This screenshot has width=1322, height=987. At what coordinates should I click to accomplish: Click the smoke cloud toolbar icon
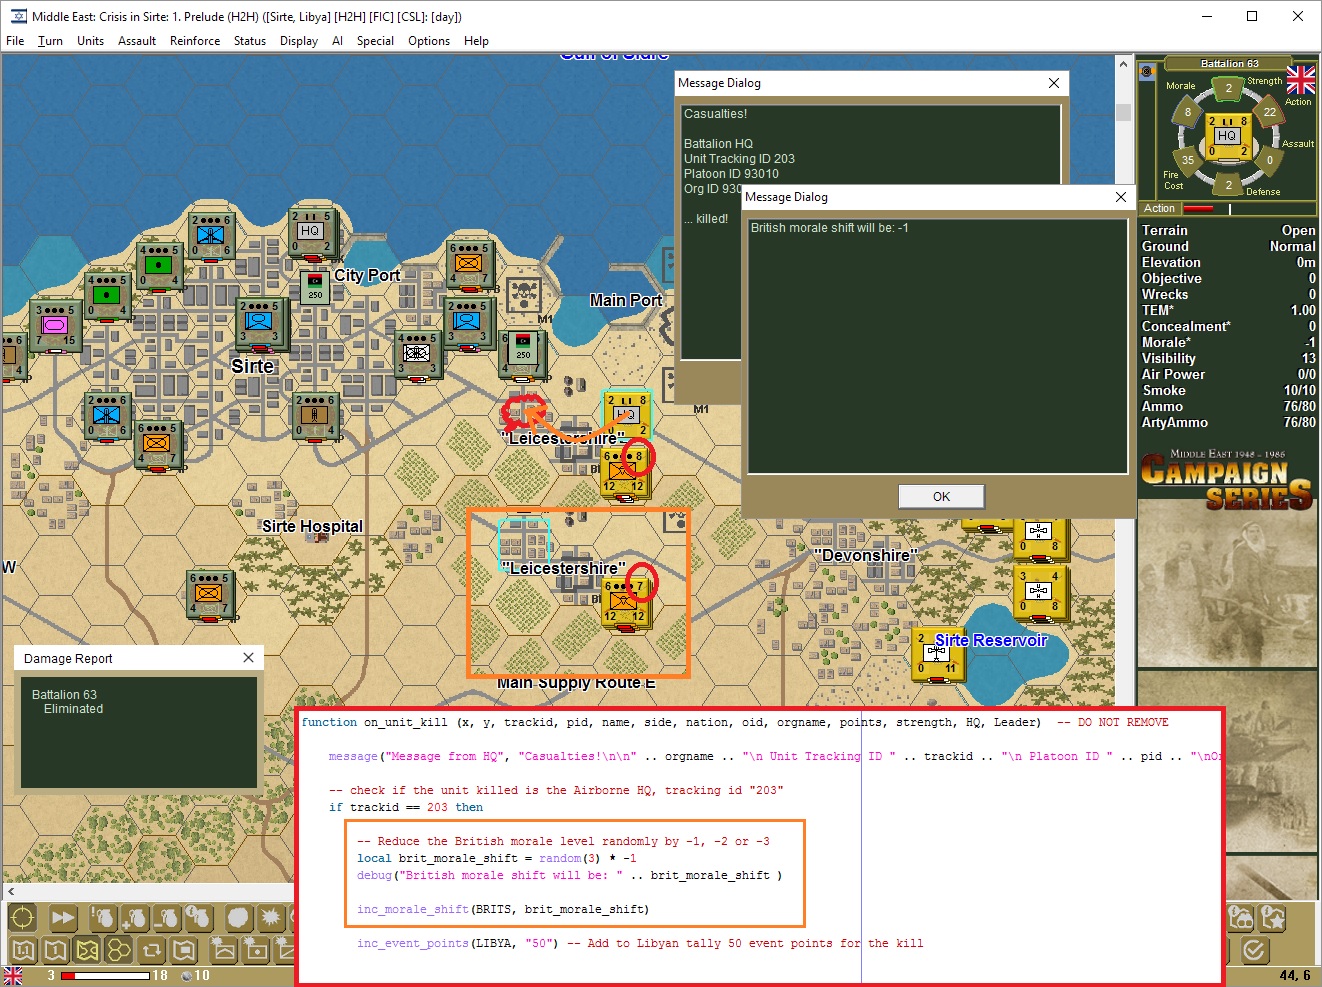[x=238, y=917]
